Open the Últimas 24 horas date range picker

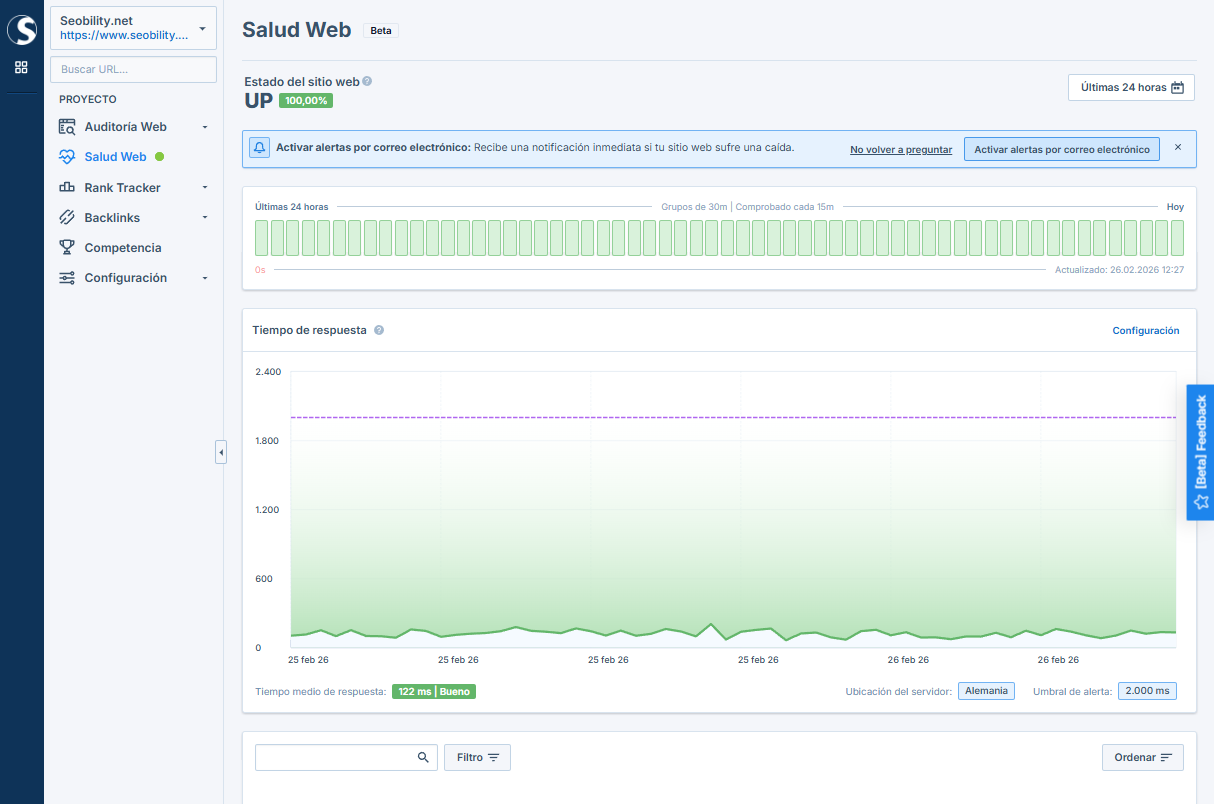click(1131, 88)
